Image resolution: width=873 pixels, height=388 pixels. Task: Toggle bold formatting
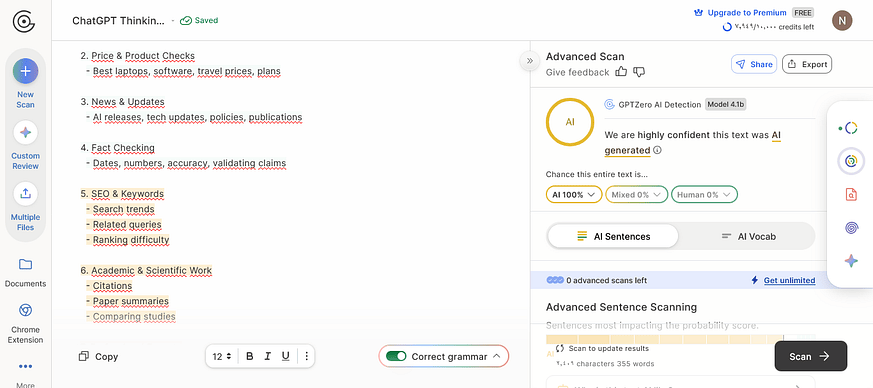coord(249,356)
